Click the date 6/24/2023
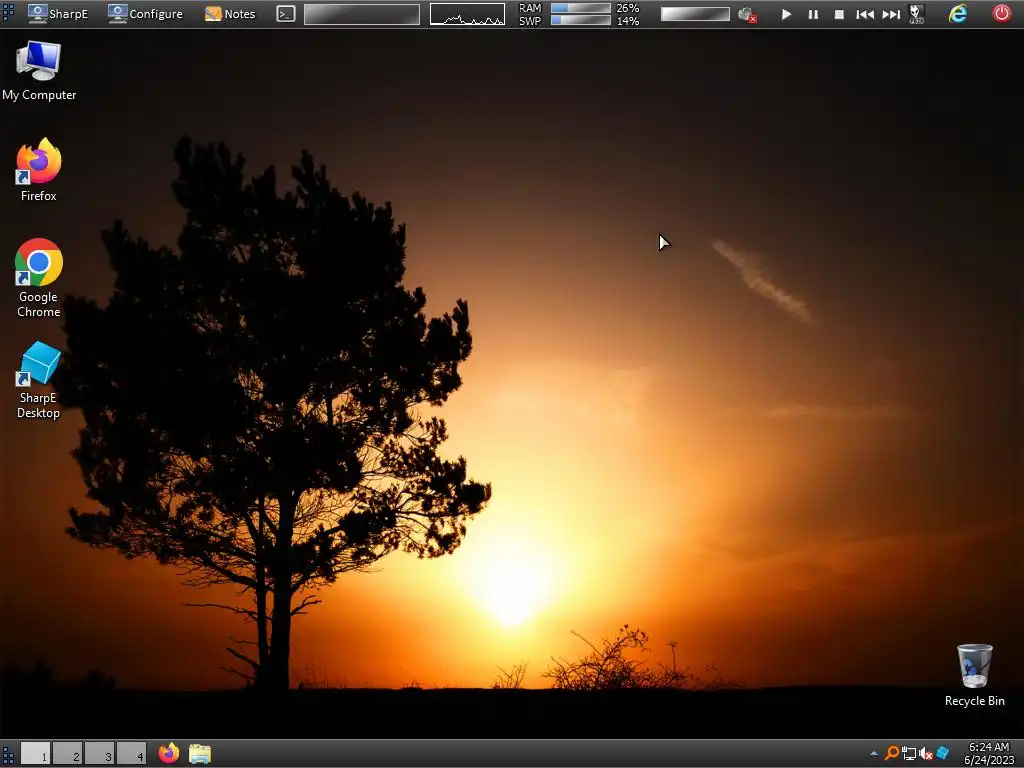Image resolution: width=1024 pixels, height=768 pixels. pyautogui.click(x=989, y=760)
